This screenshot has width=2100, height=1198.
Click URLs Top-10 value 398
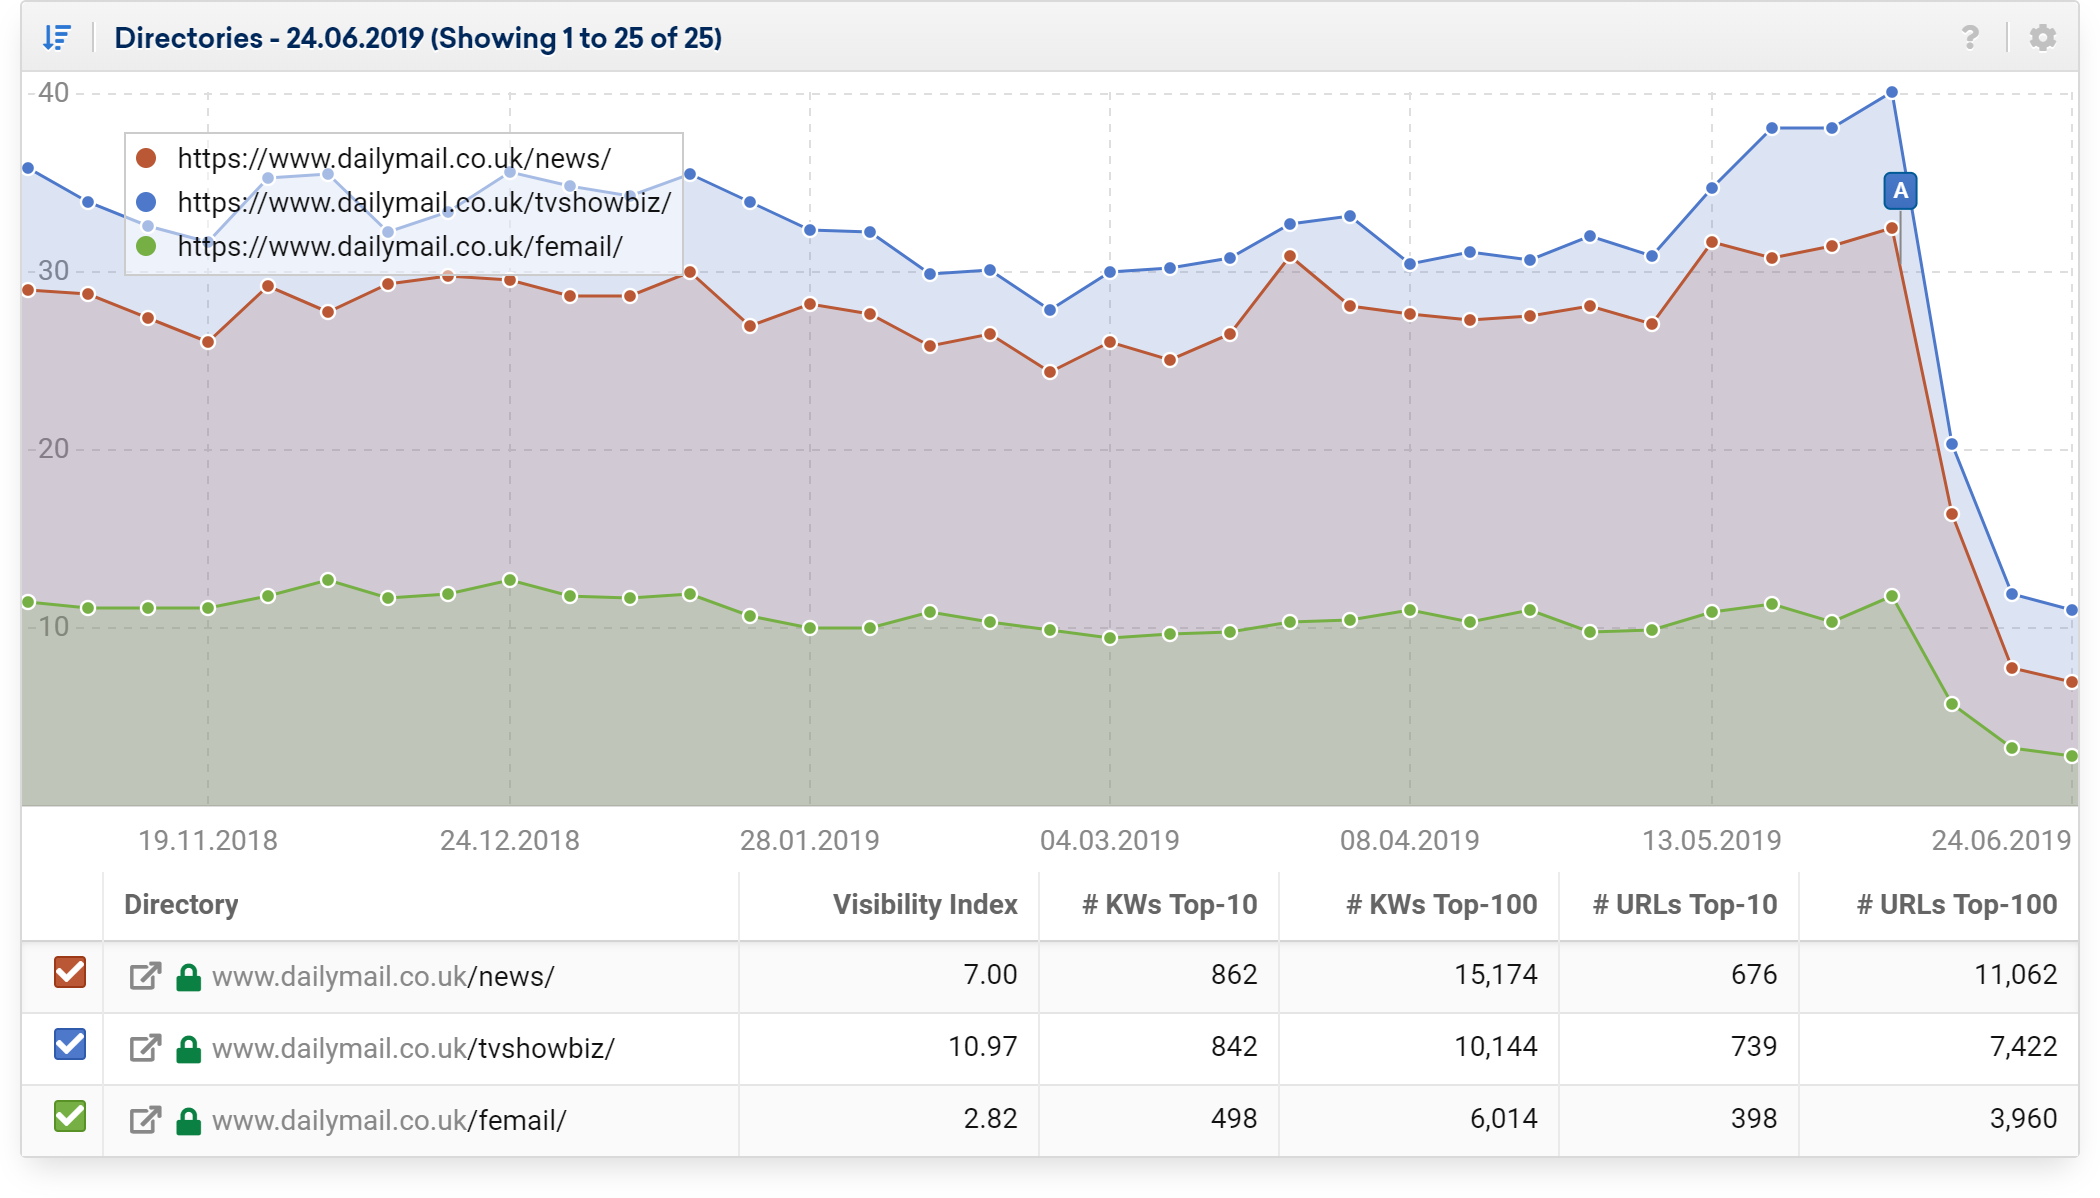tap(1754, 1119)
